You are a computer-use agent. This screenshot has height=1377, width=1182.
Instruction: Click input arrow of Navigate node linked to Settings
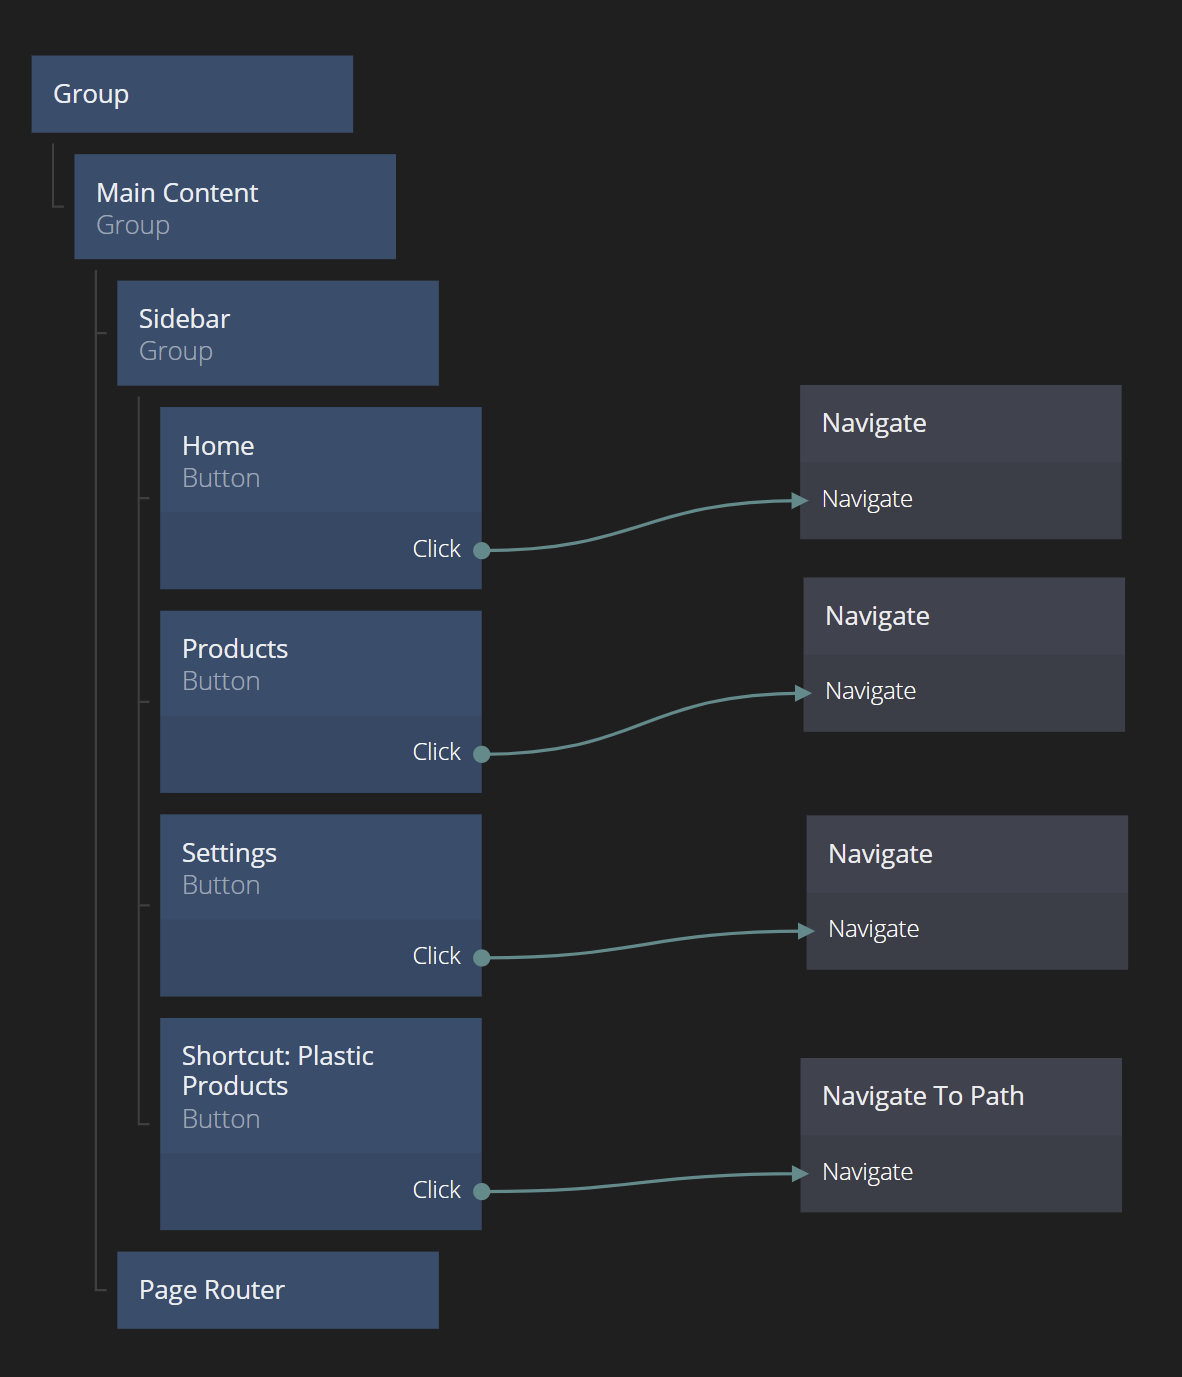click(806, 931)
